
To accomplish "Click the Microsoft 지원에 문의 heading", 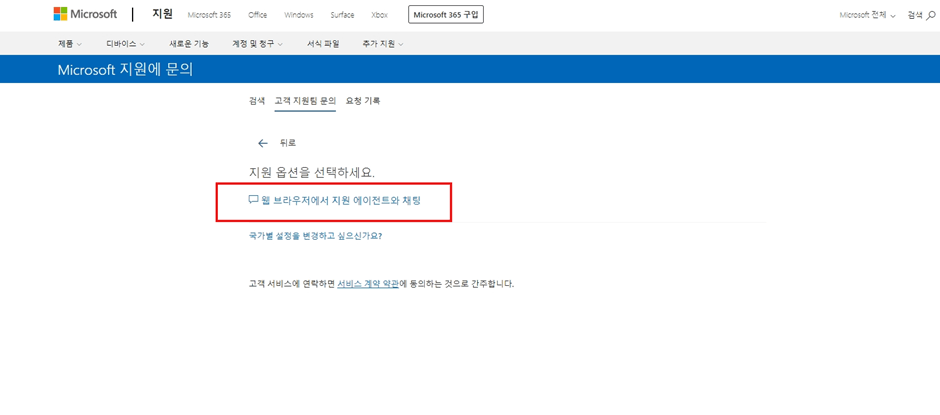I will (x=125, y=70).
